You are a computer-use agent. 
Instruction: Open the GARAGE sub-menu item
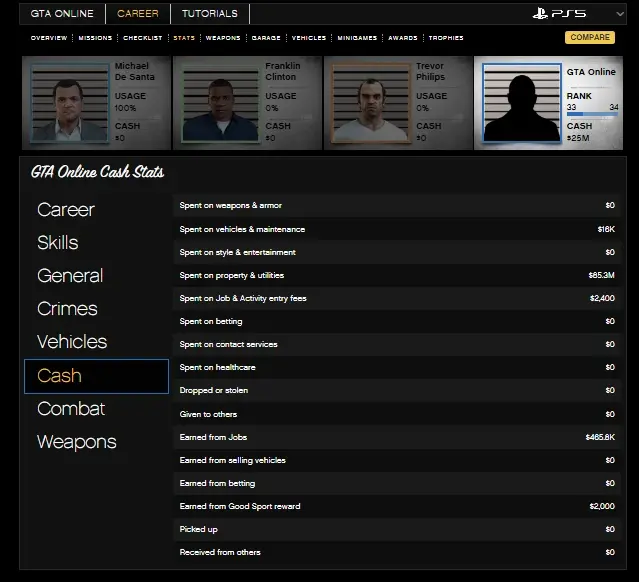266,38
